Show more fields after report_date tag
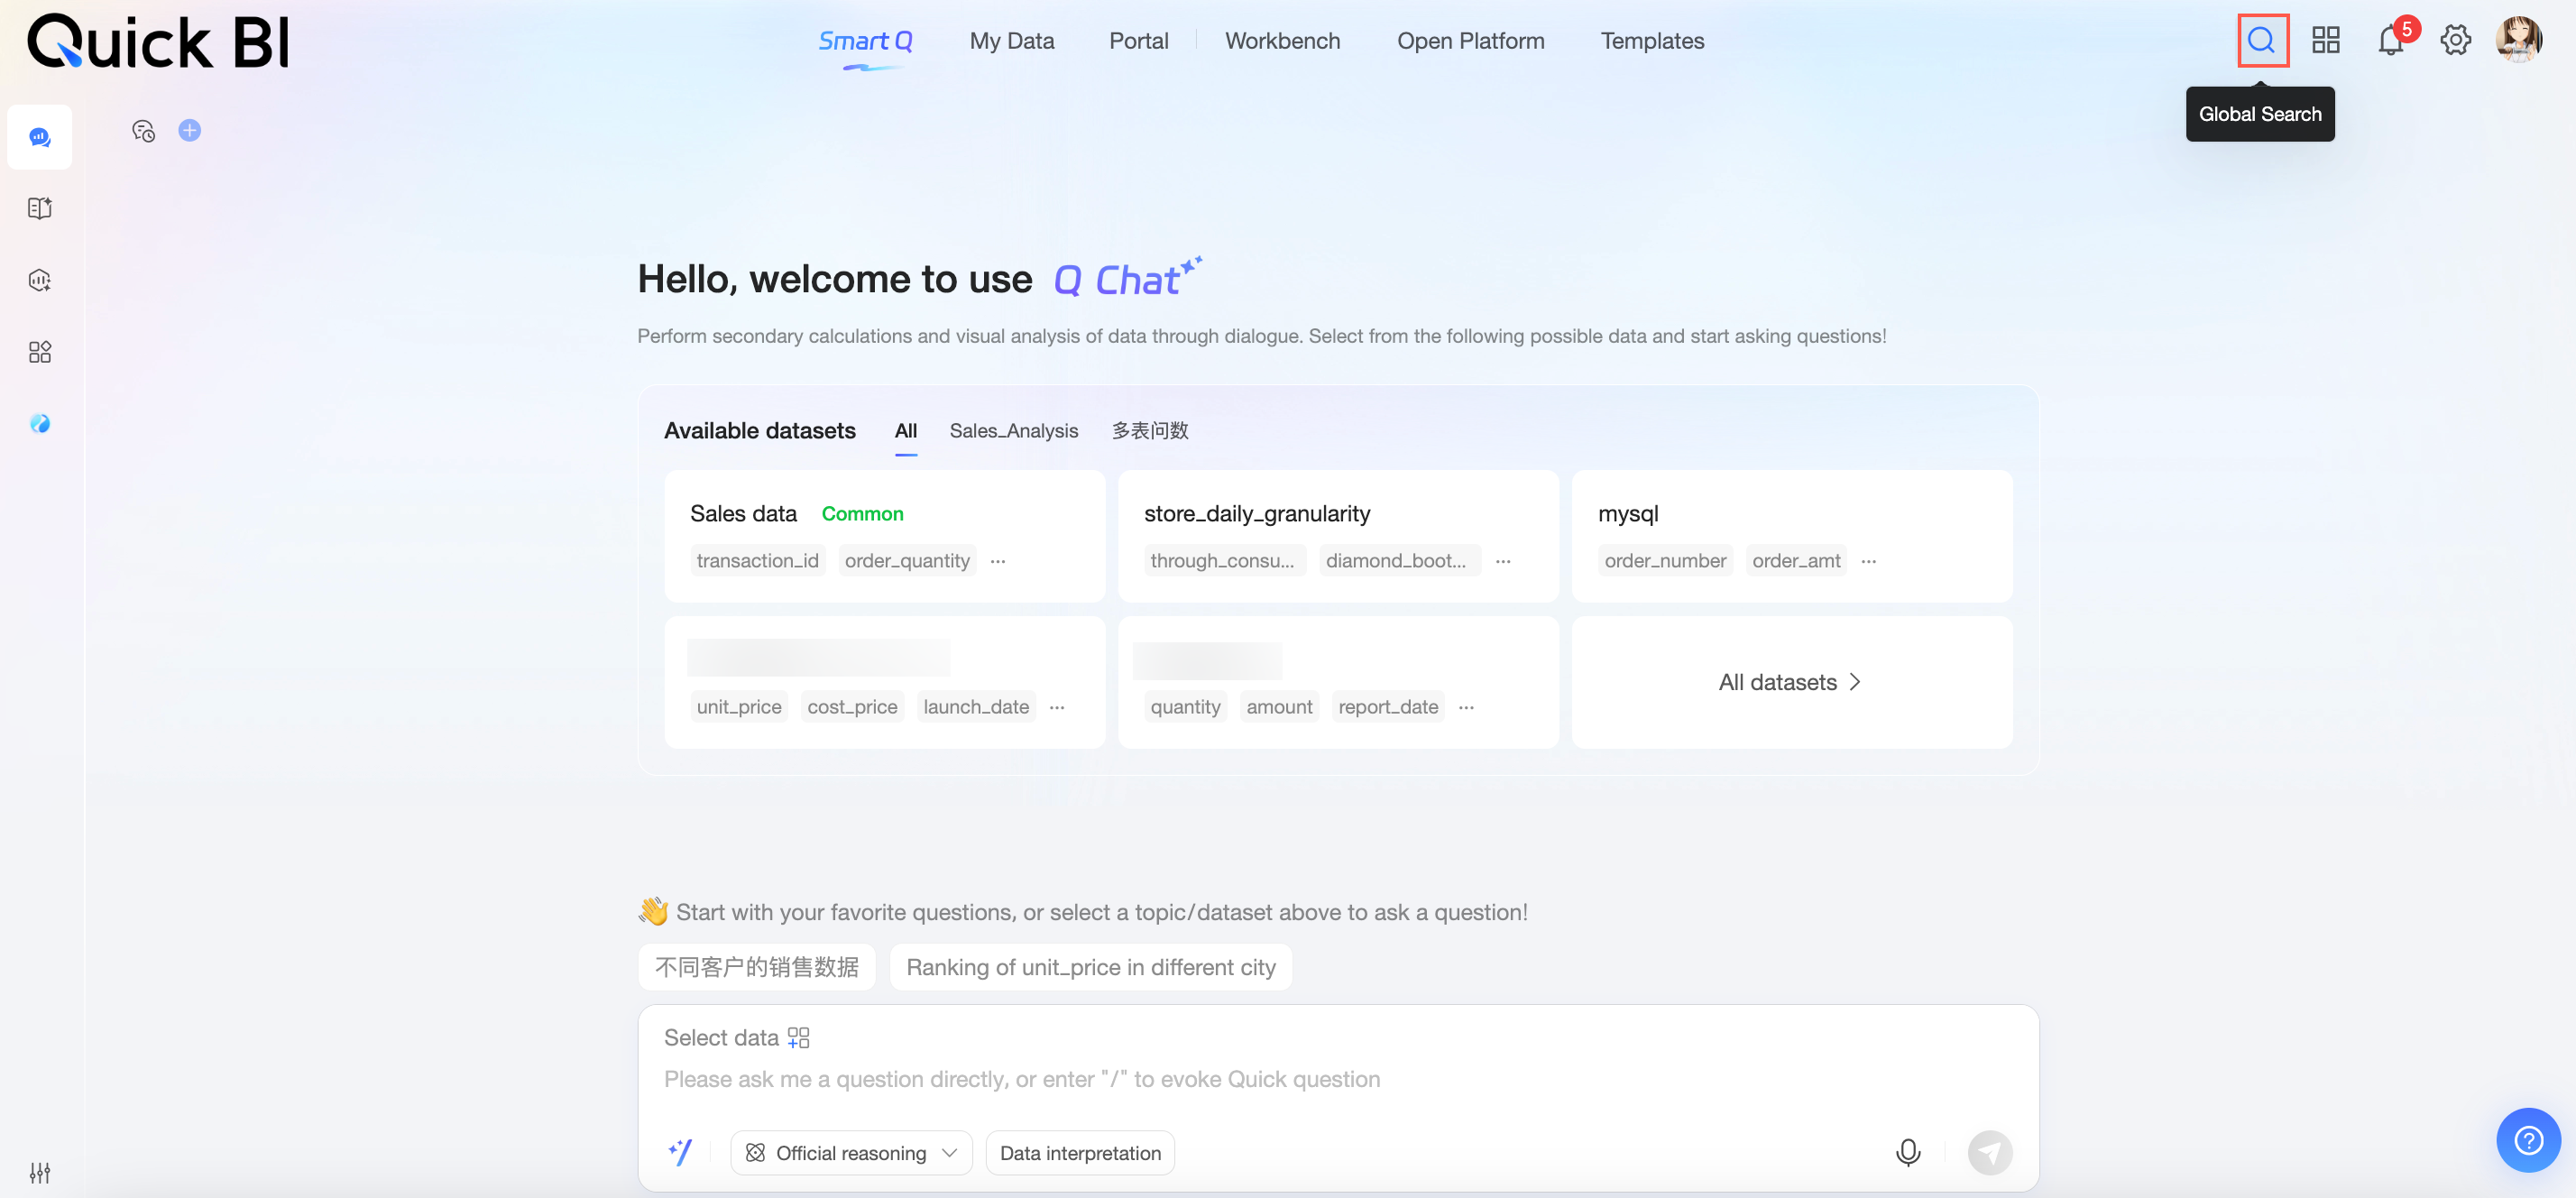Screen dimensions: 2576x1198 [x=1466, y=707]
